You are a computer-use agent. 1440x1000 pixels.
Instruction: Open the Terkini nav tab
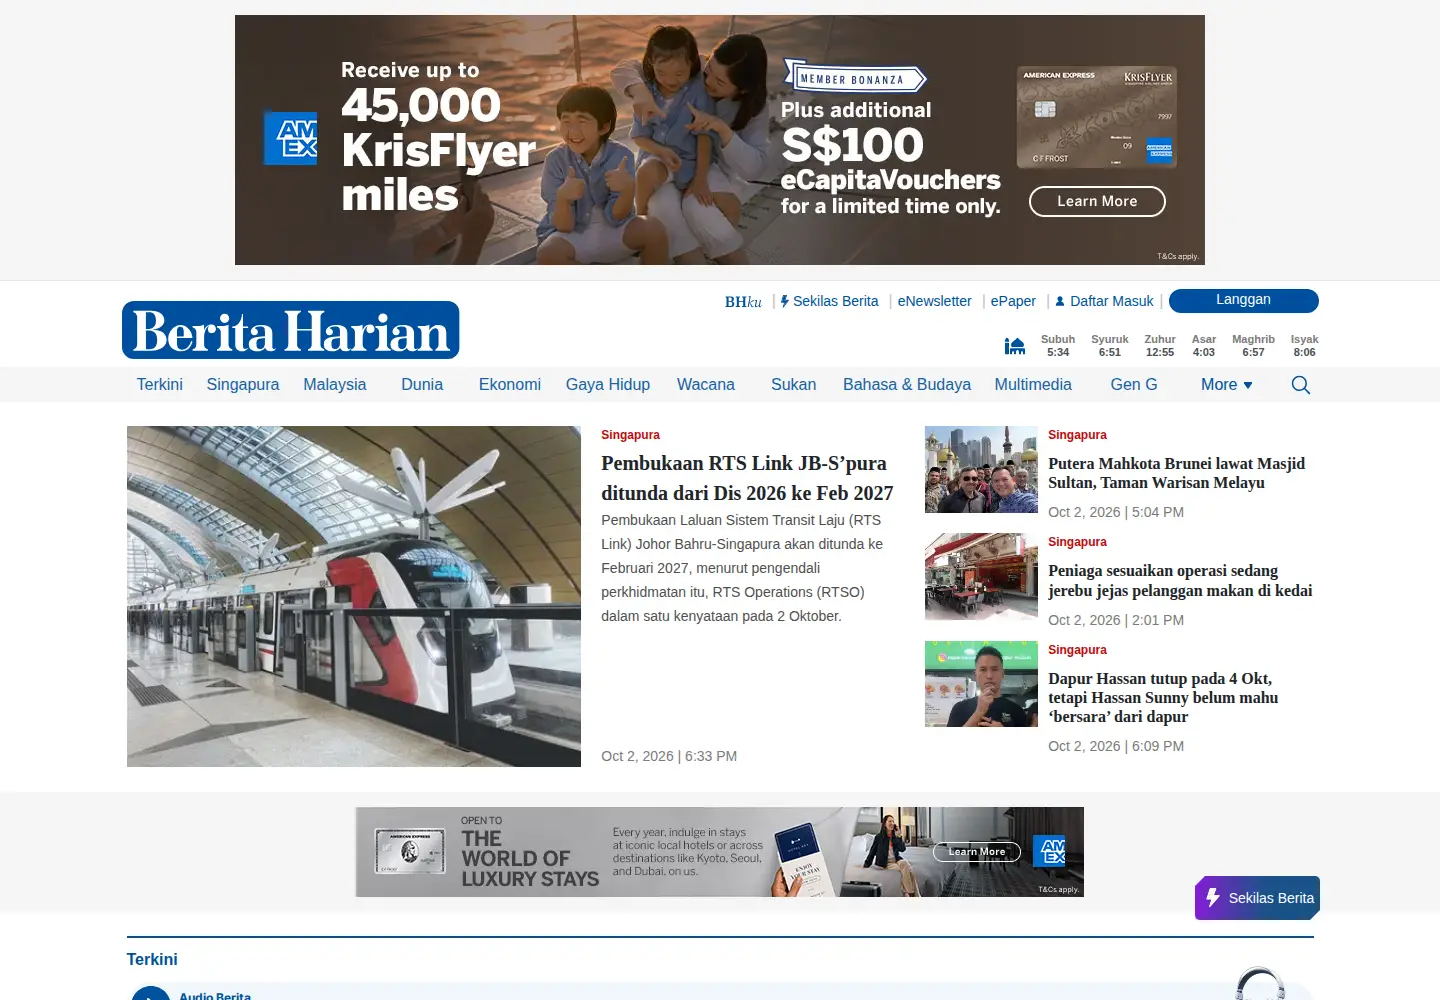click(x=160, y=385)
